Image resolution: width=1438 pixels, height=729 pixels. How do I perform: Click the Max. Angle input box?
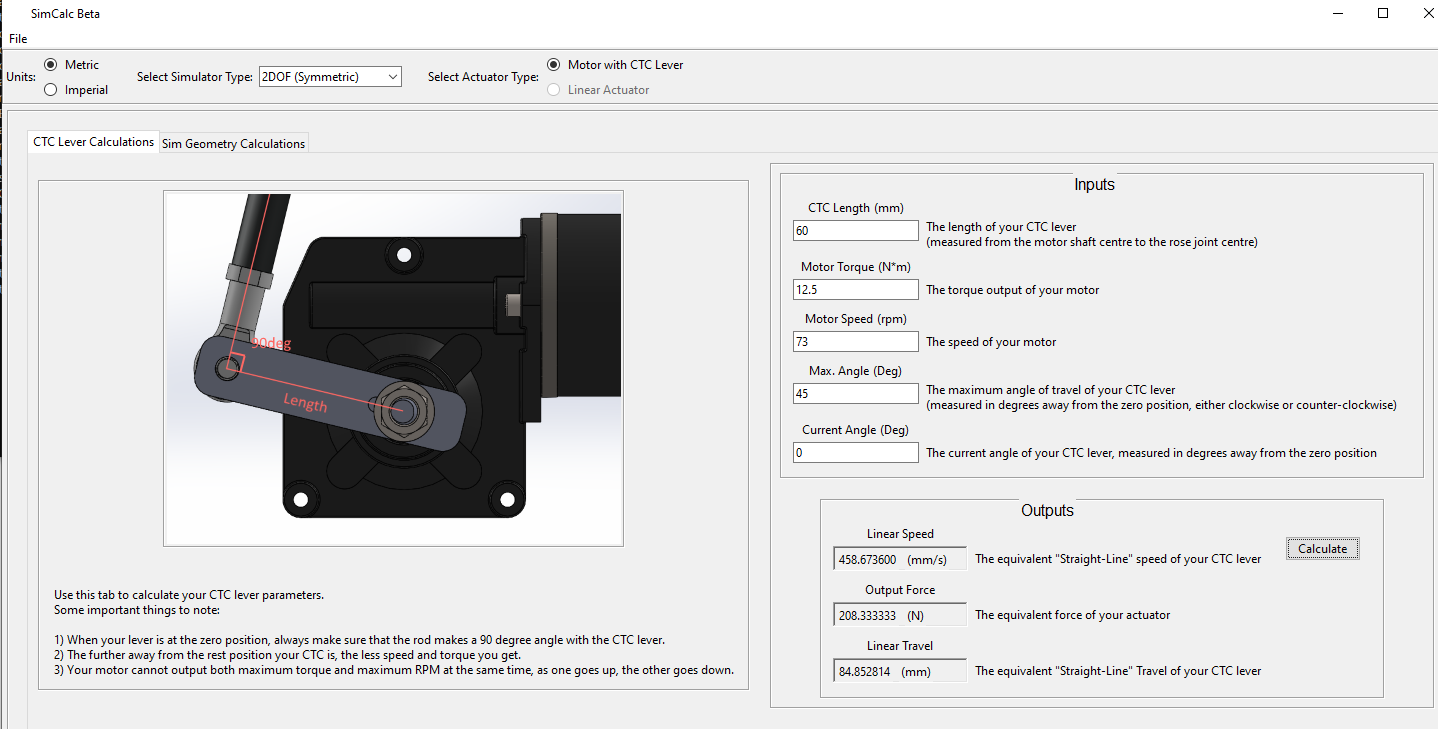(x=855, y=394)
